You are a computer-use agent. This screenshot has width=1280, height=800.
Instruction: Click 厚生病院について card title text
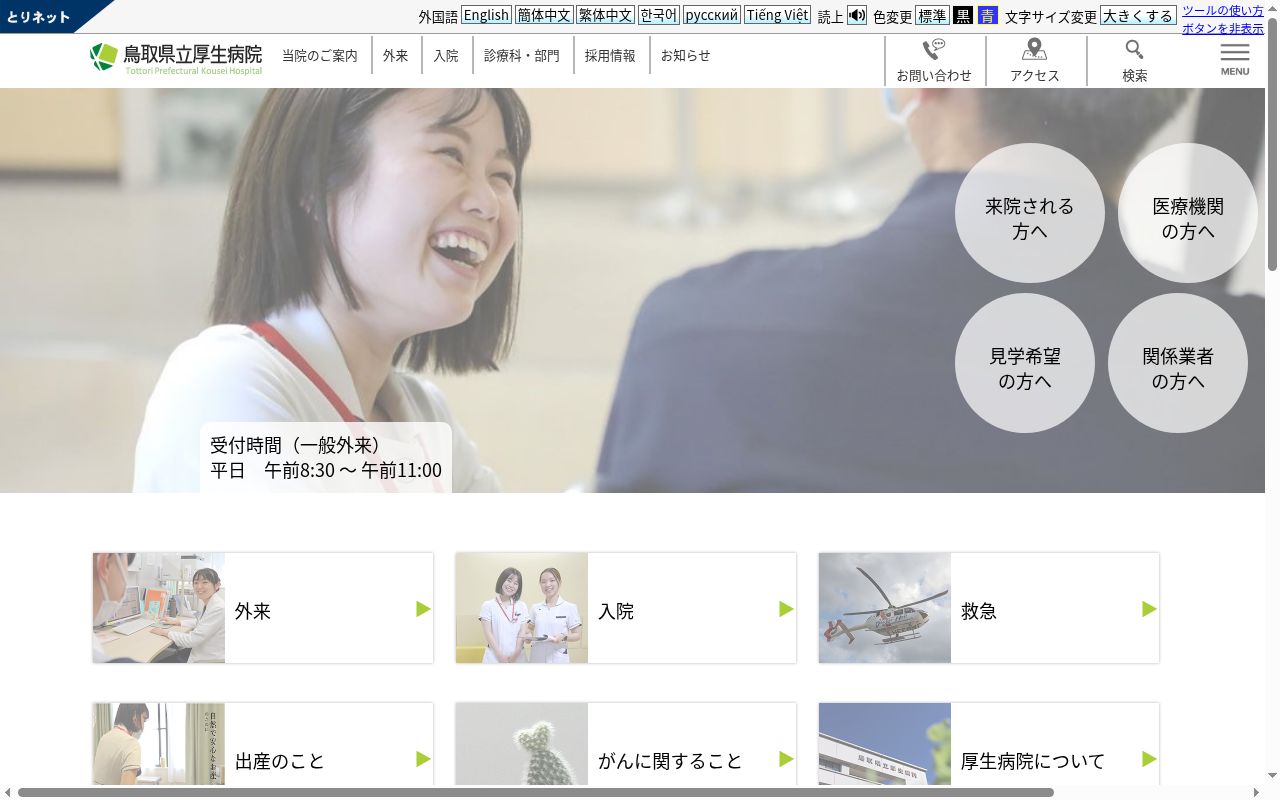(1033, 761)
